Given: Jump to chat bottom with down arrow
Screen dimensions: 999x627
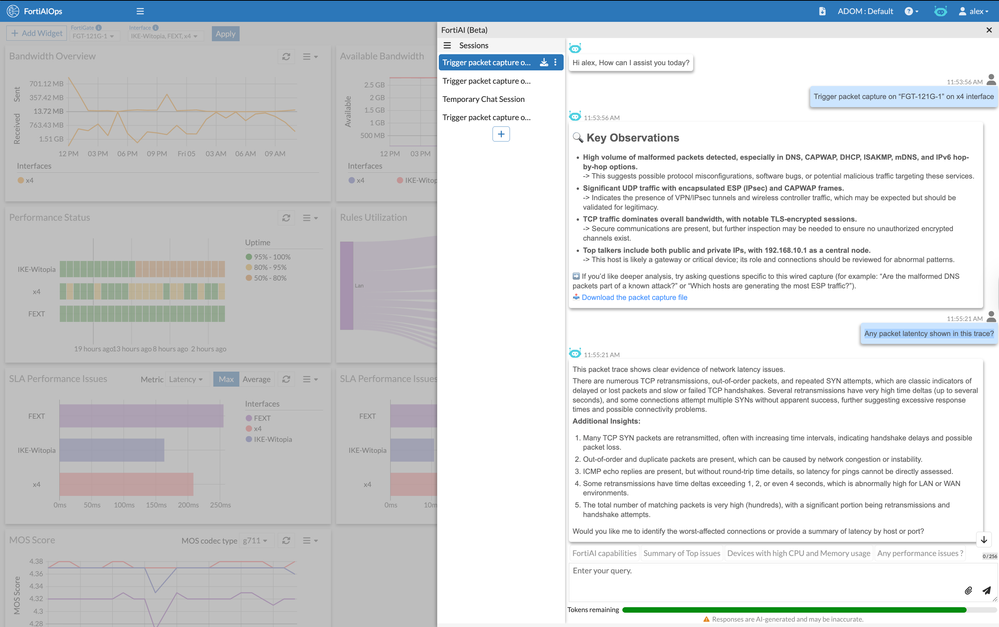Looking at the screenshot, I should click(x=984, y=539).
